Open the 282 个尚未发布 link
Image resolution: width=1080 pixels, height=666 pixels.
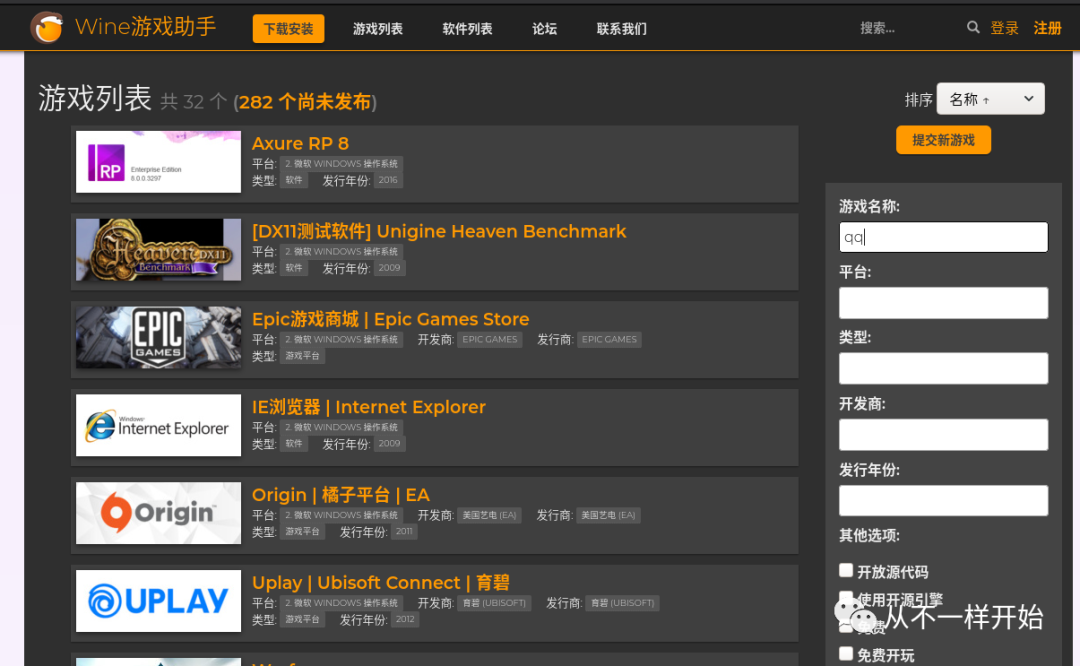pos(305,102)
